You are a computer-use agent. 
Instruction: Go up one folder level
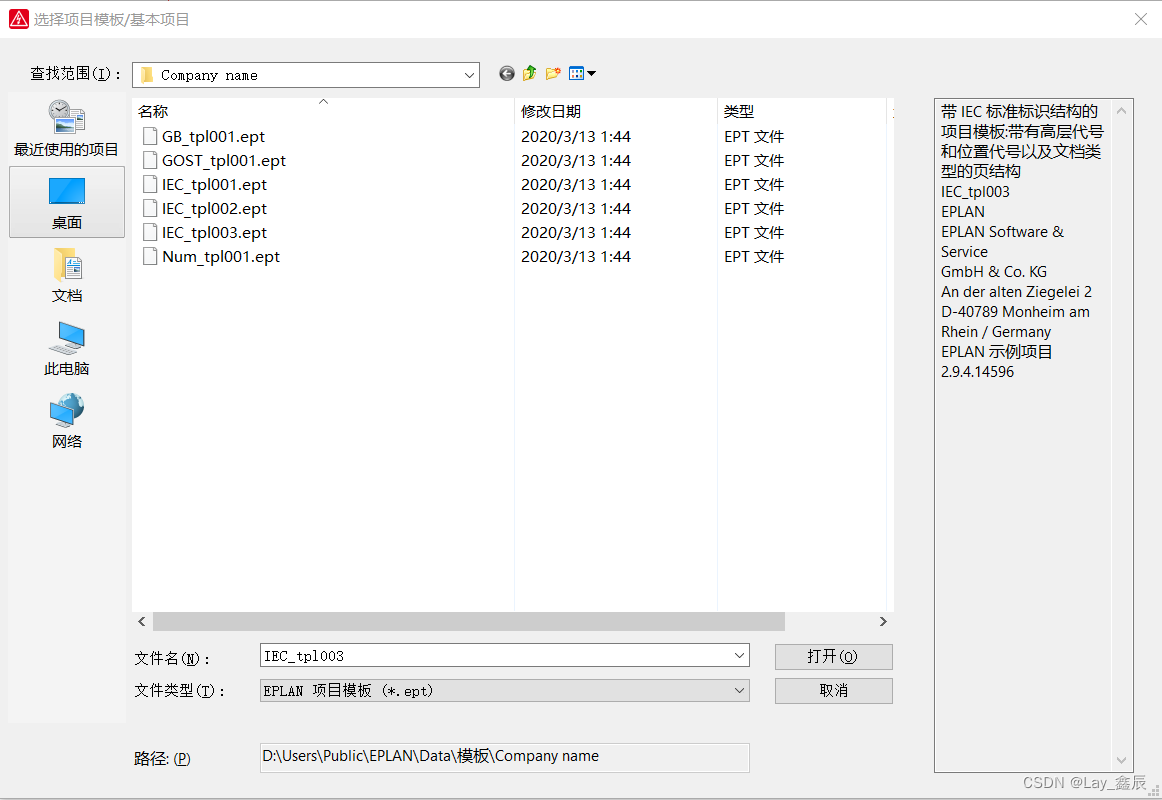(x=530, y=74)
